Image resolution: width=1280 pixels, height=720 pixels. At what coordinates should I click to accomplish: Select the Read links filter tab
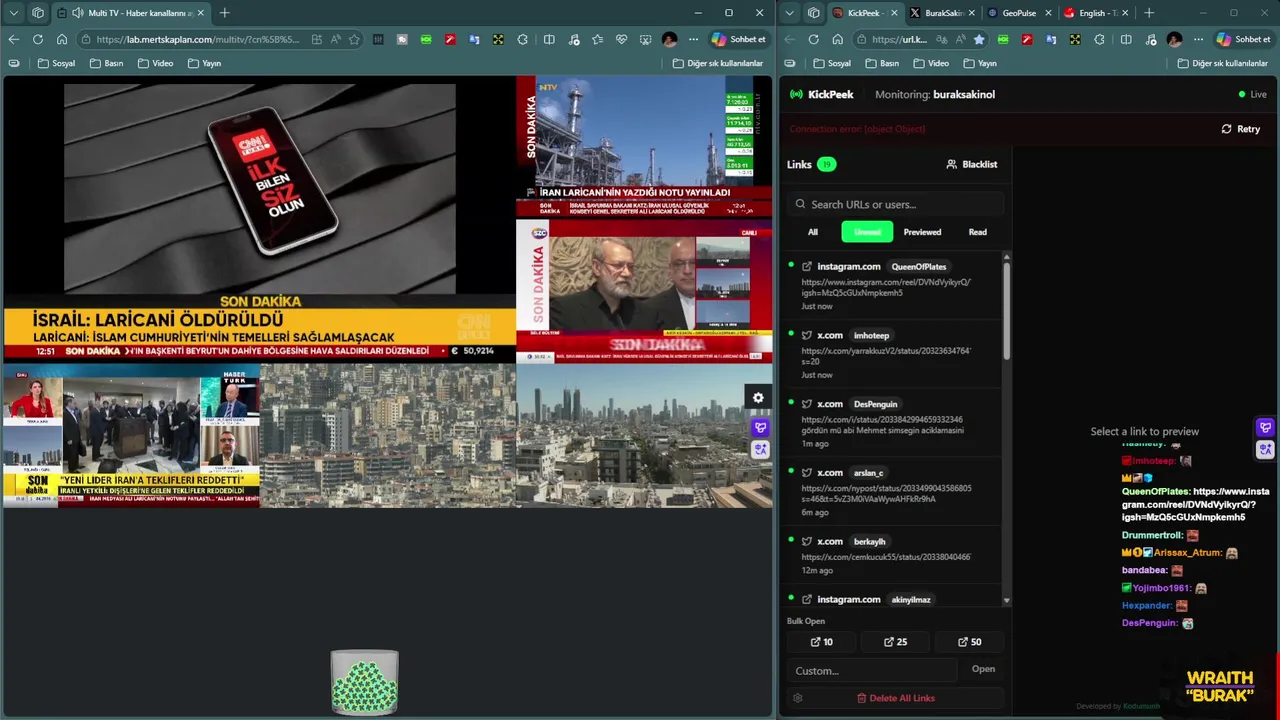coord(977,232)
